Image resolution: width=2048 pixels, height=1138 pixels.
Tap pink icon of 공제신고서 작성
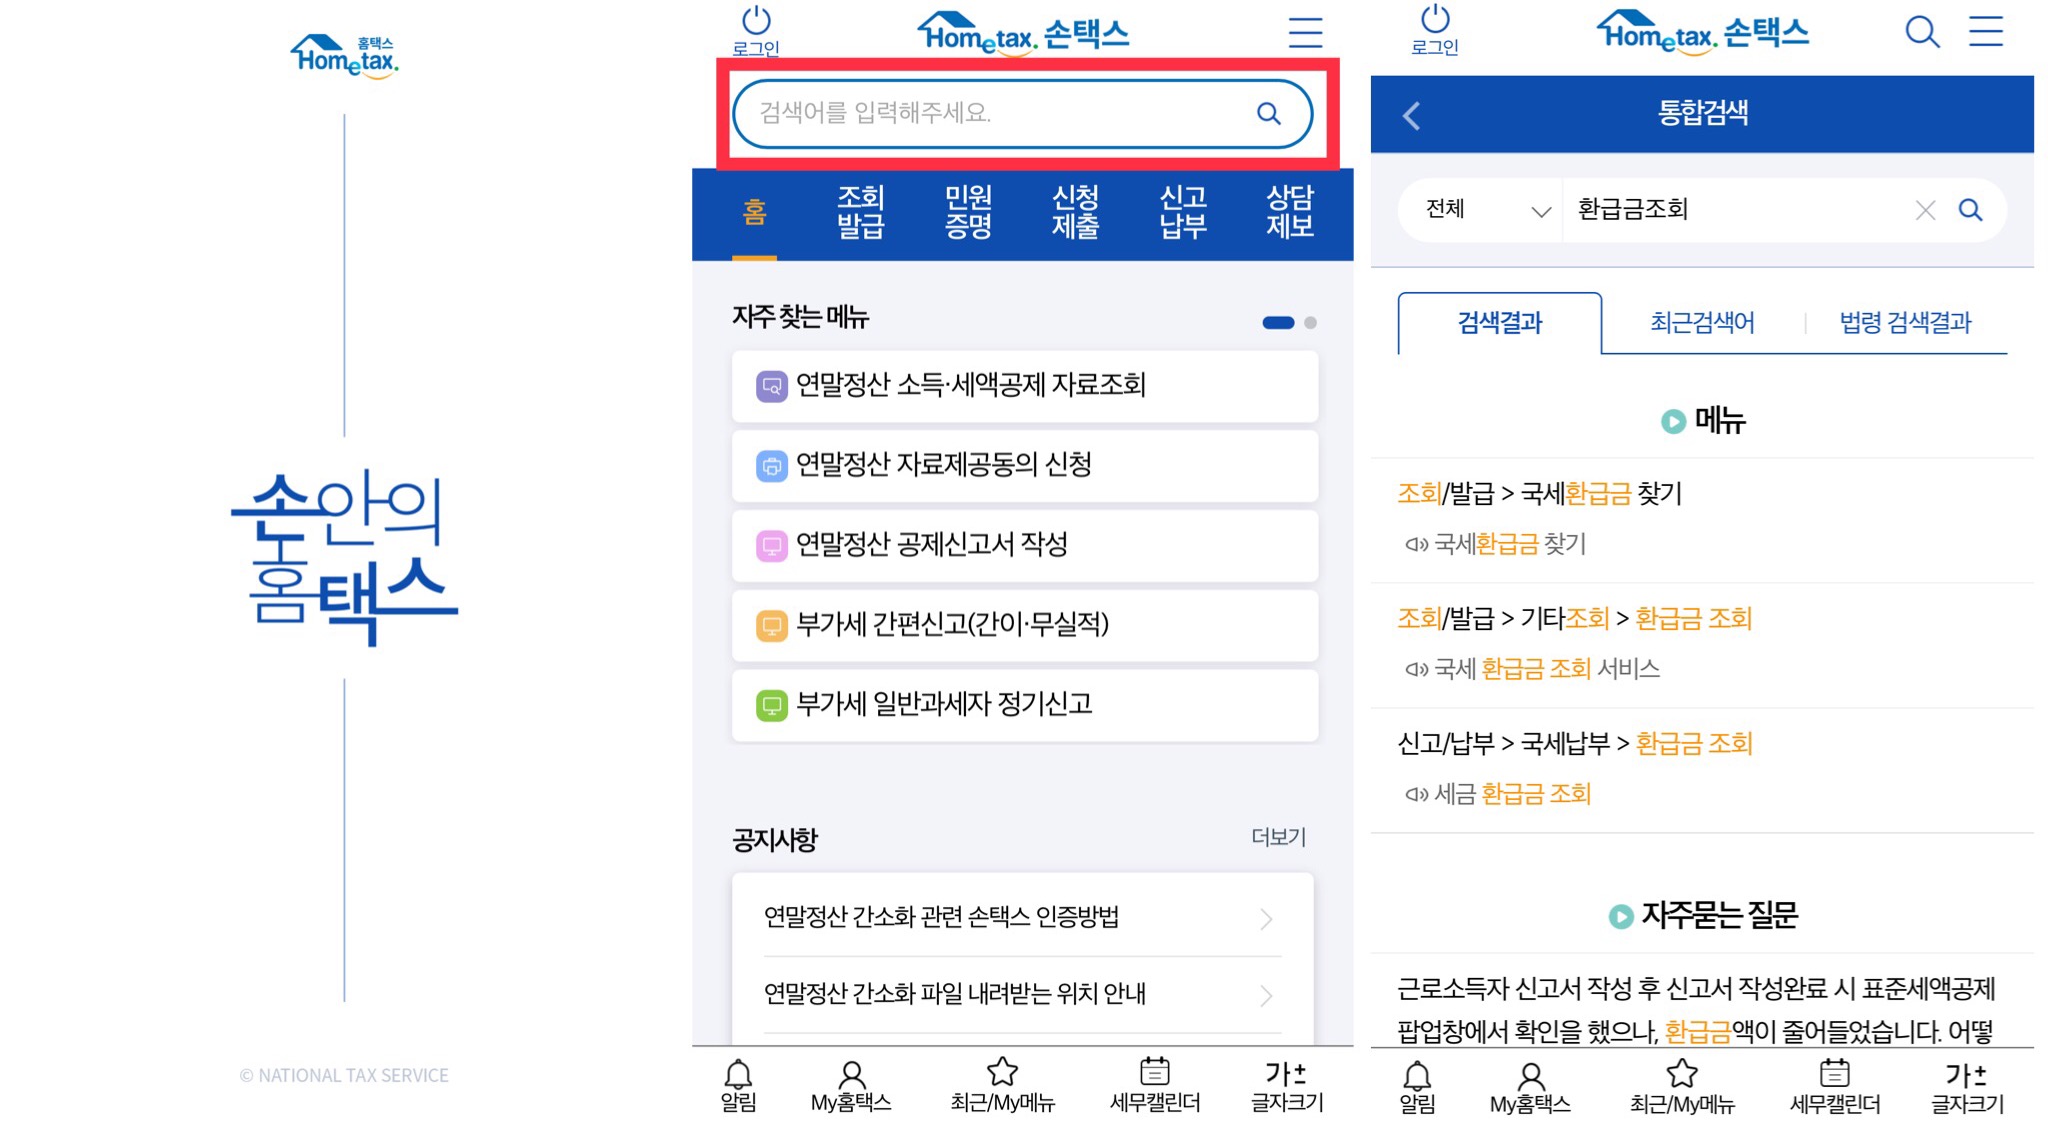771,546
